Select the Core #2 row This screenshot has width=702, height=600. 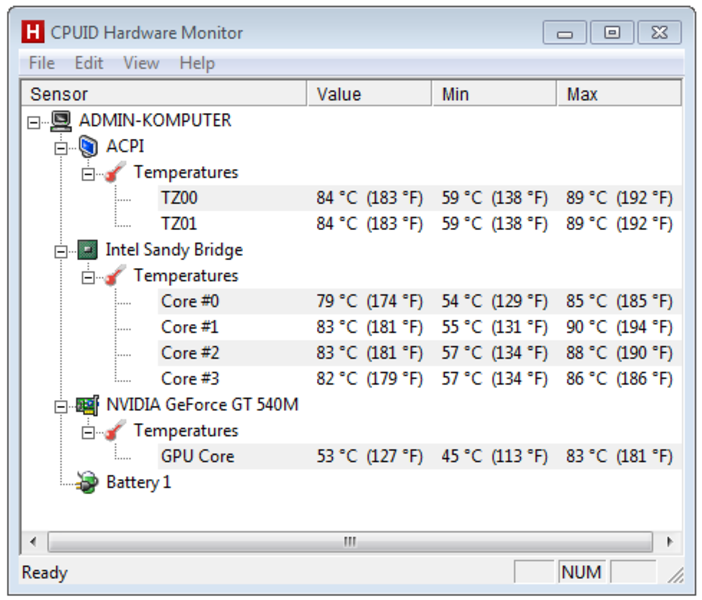pyautogui.click(x=419, y=353)
